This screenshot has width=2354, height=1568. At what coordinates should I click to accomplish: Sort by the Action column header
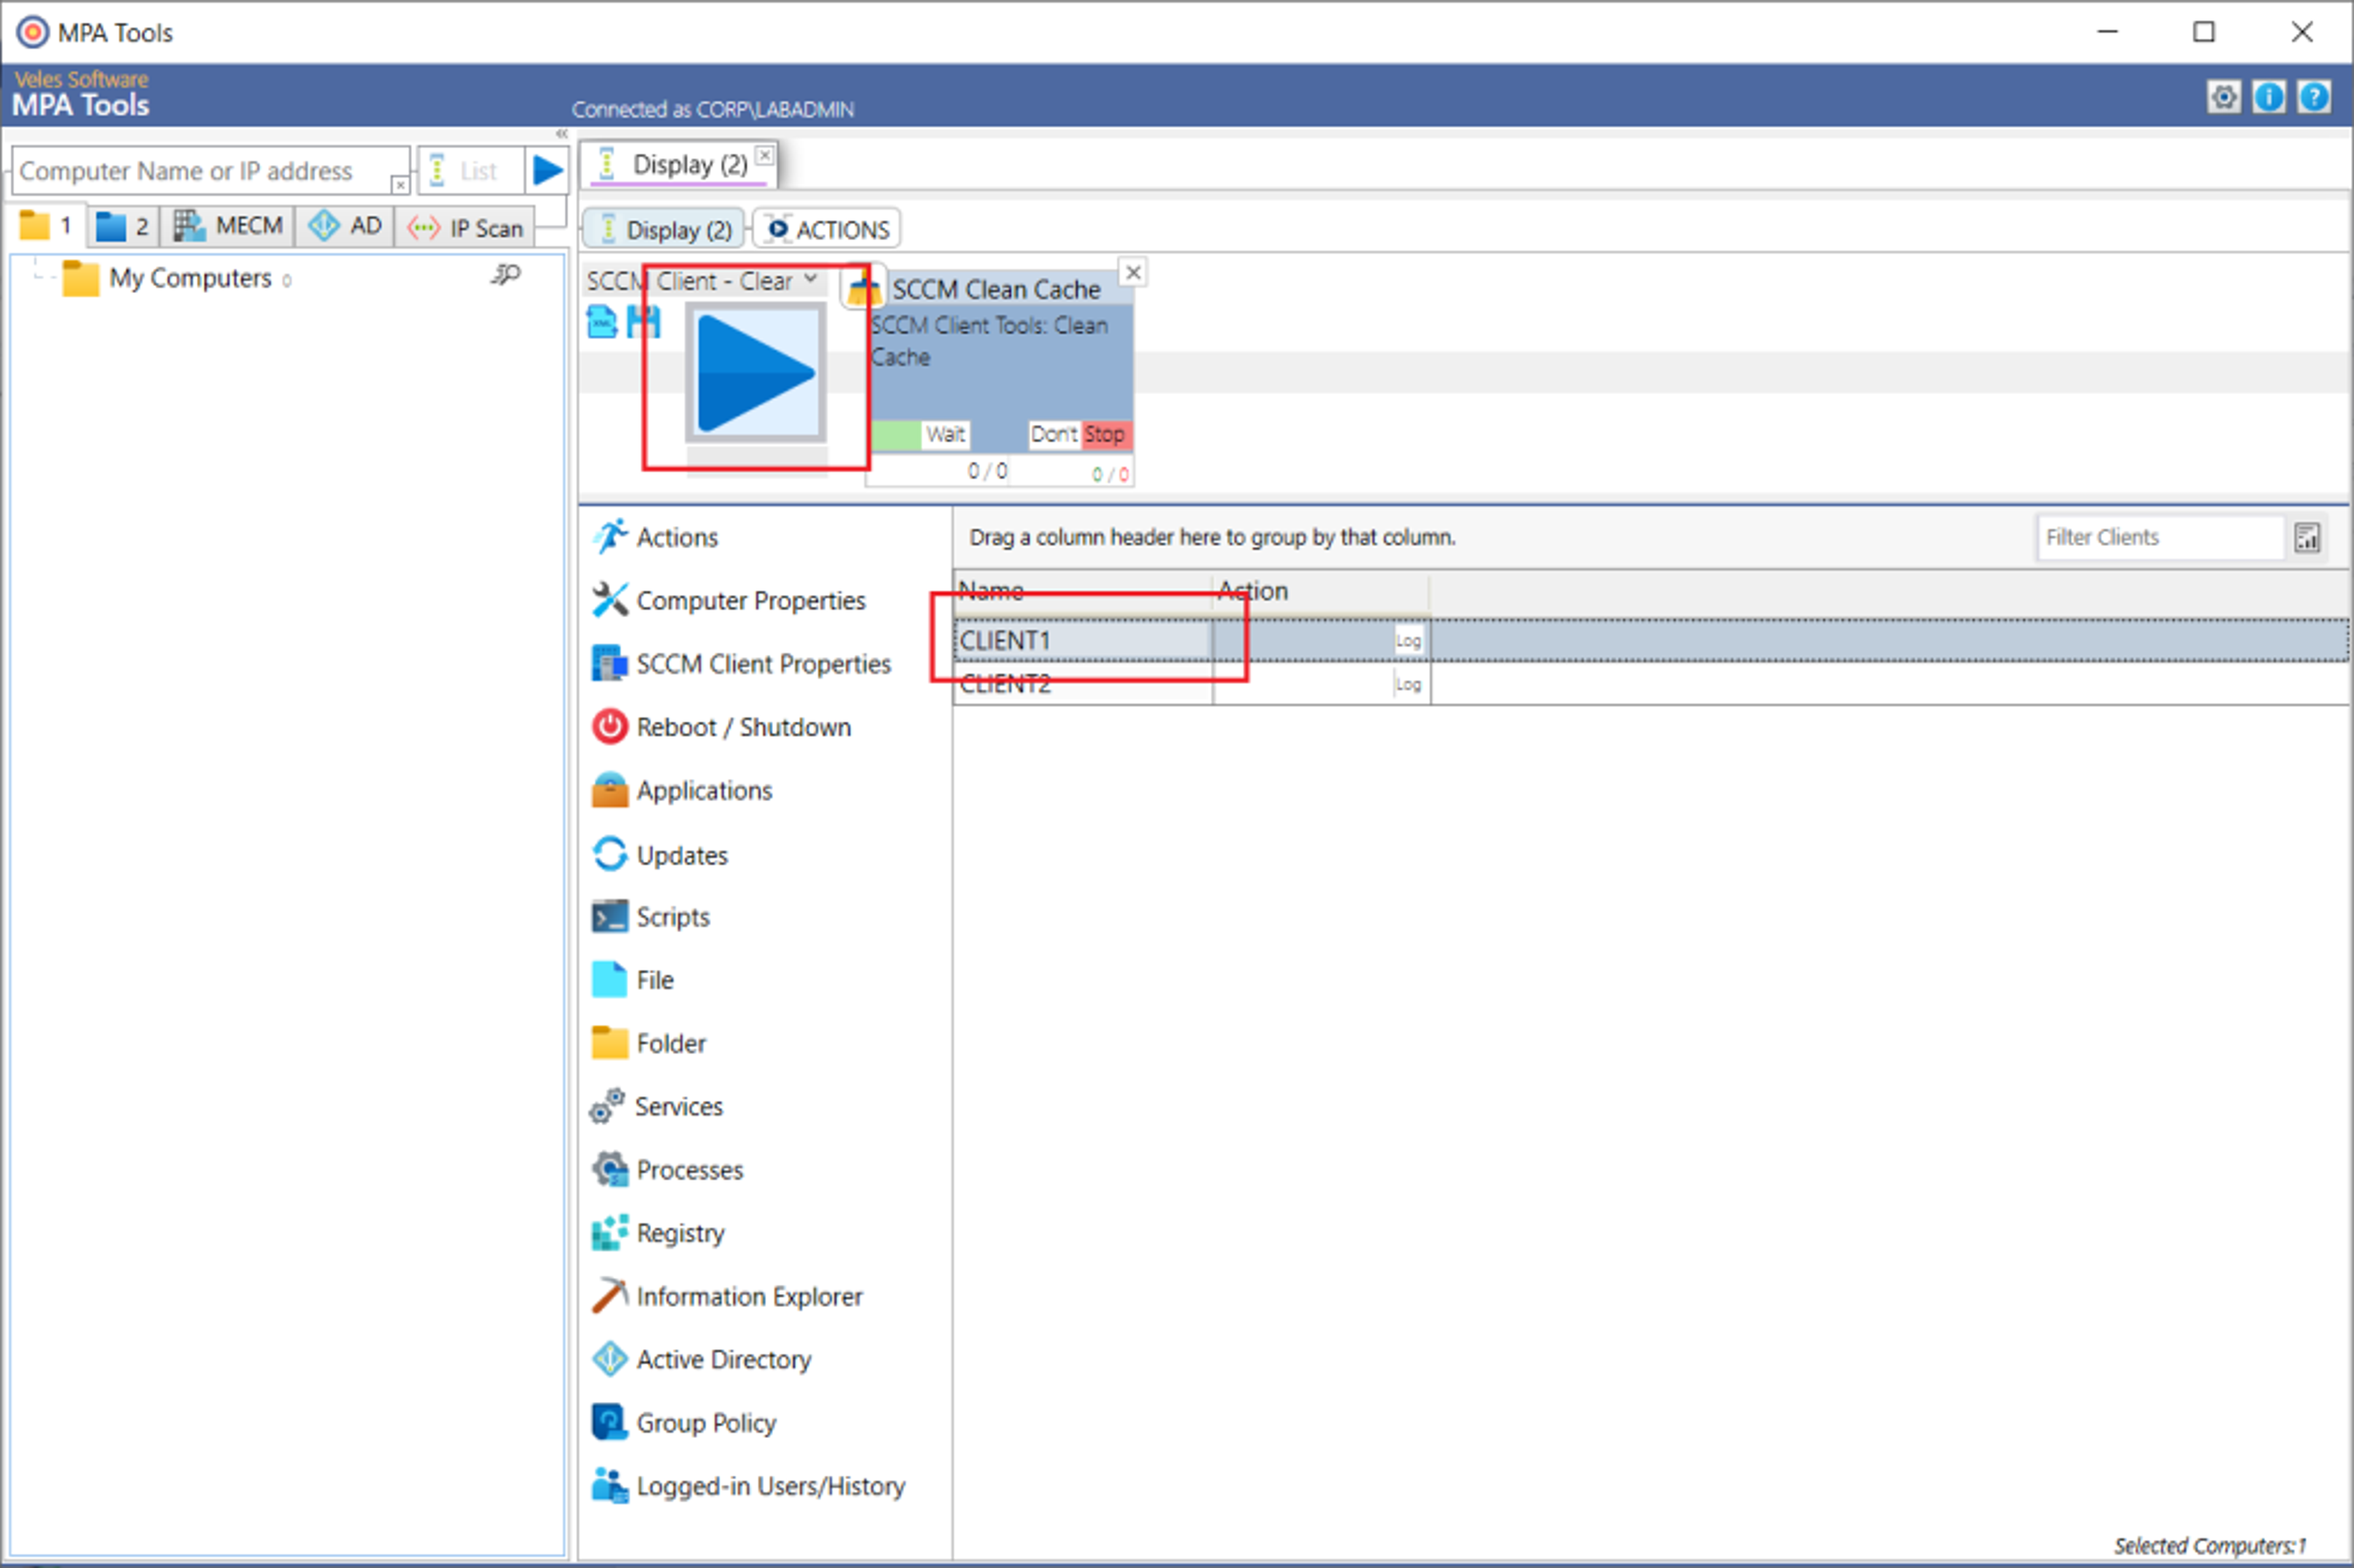[1321, 591]
